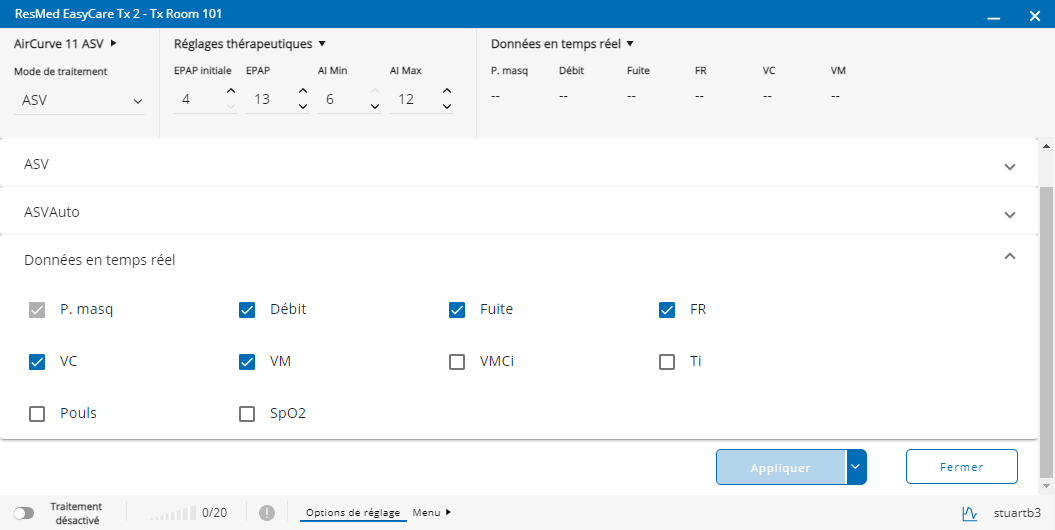Decrease the AI Max value

click(447, 106)
